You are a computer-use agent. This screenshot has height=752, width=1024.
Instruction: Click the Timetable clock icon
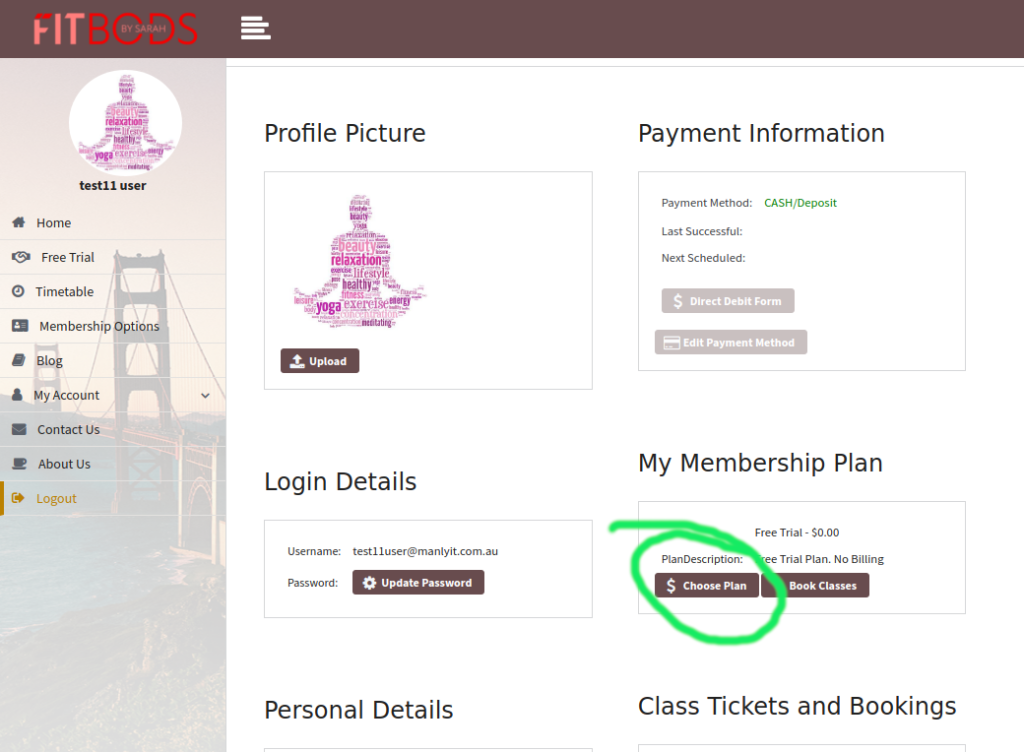click(18, 292)
